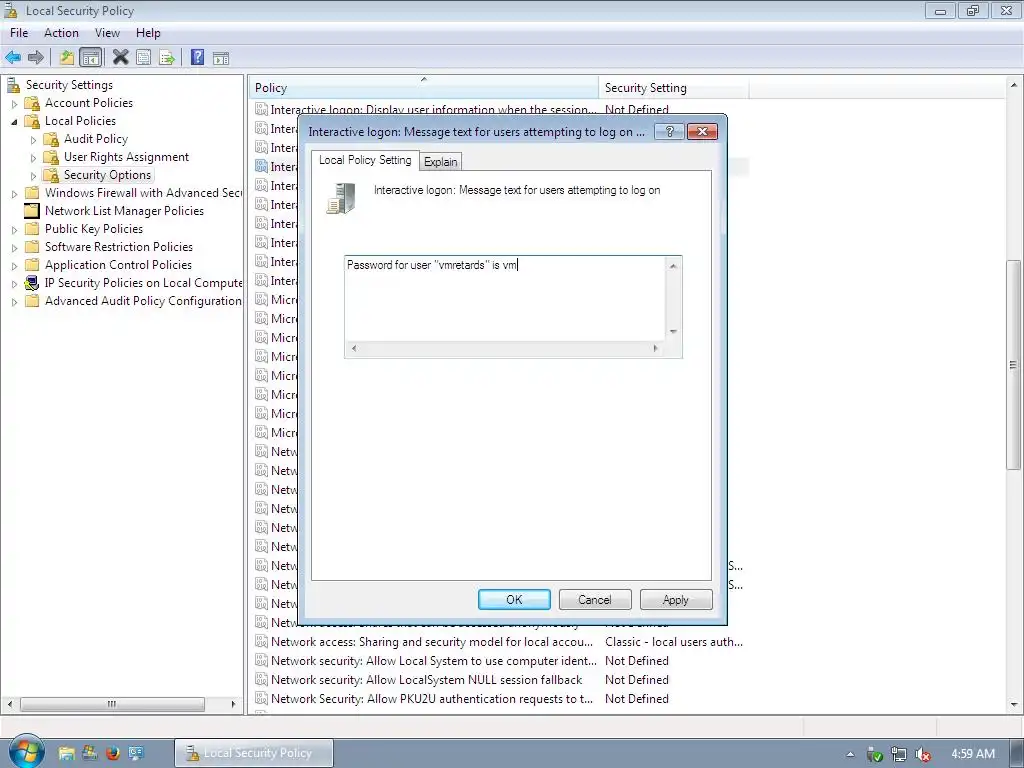Click the Back arrow in the toolbar
This screenshot has height=768, width=1024.
coord(13,57)
